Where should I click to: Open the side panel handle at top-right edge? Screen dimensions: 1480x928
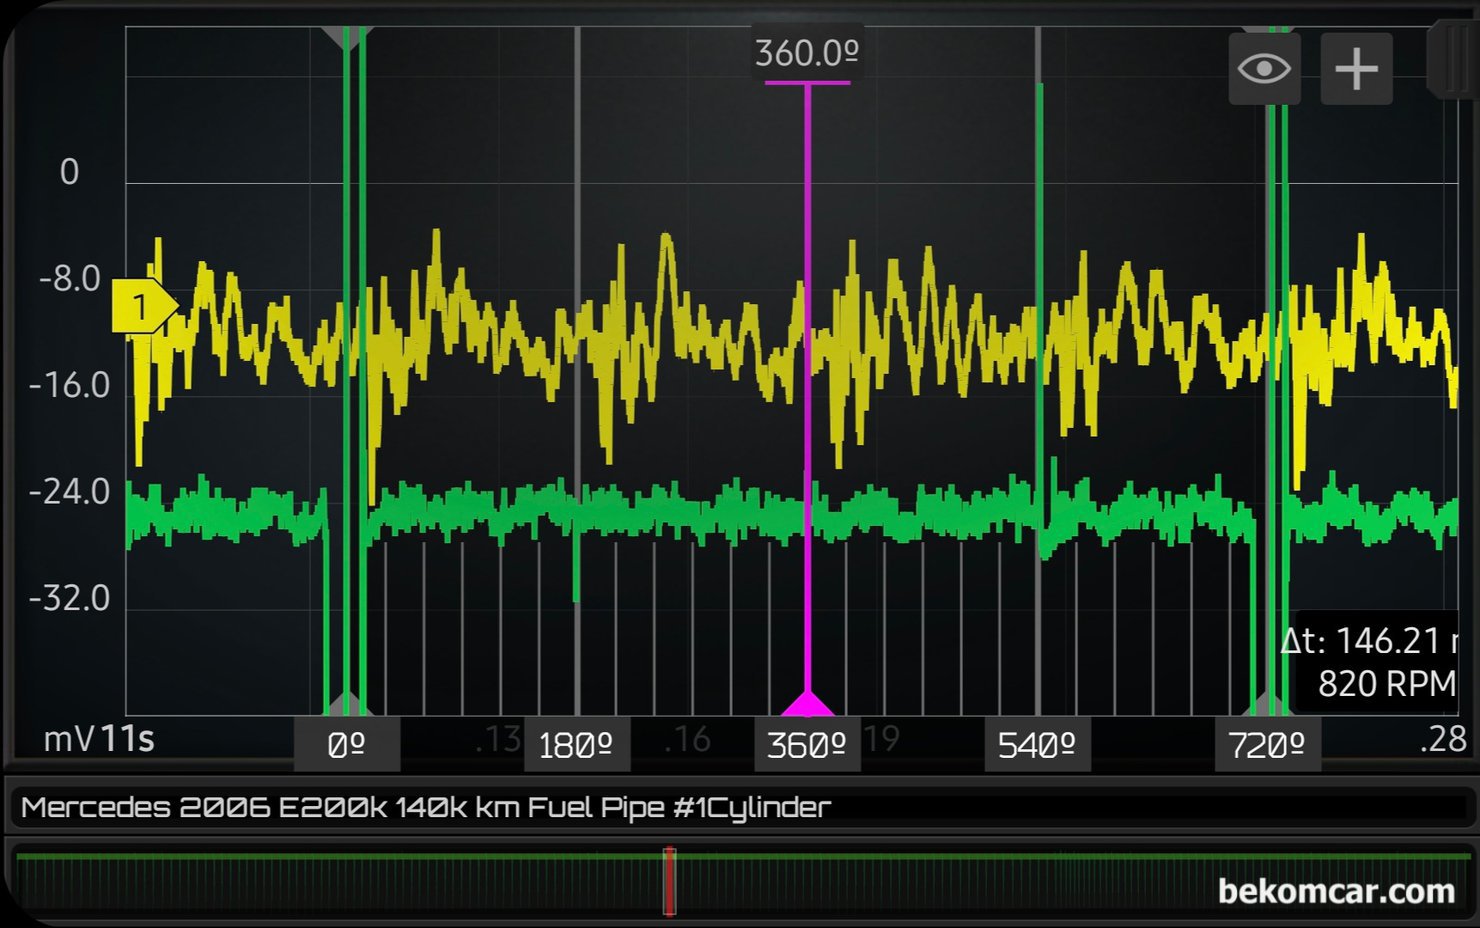point(1454,60)
